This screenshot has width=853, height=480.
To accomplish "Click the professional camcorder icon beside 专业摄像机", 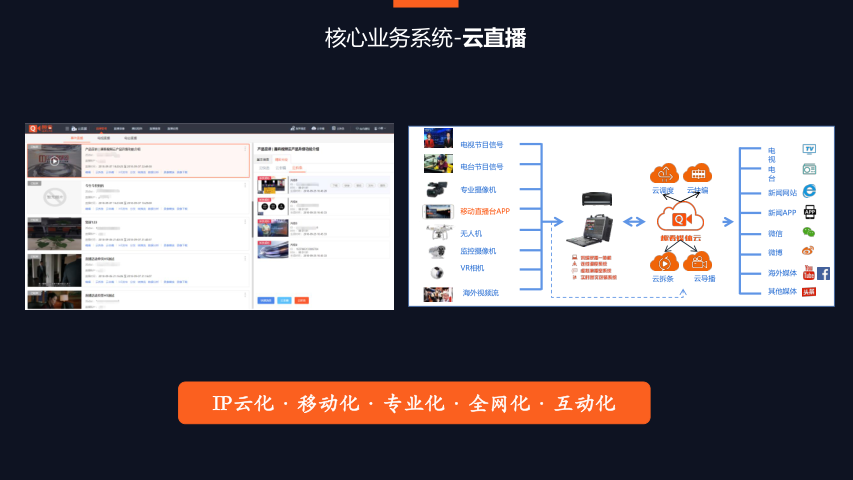I will click(x=437, y=188).
